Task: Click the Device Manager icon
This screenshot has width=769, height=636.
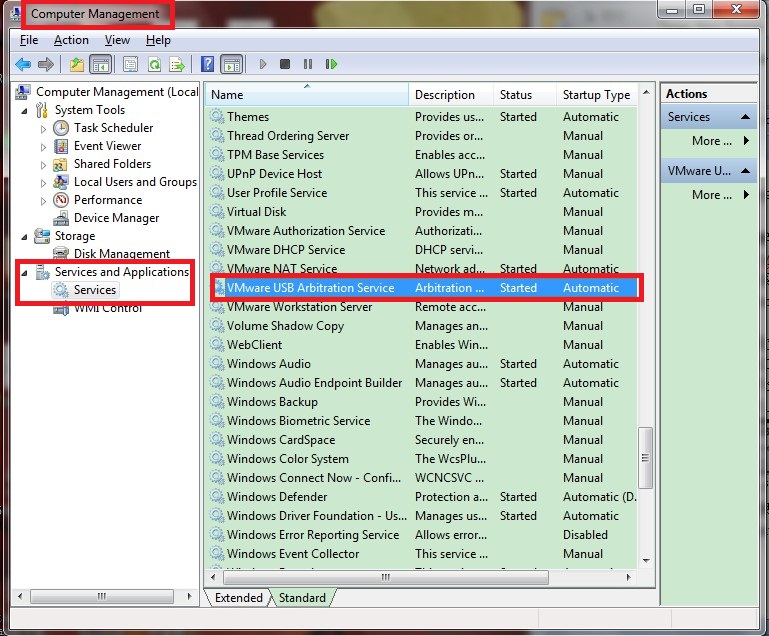Action: [x=61, y=218]
